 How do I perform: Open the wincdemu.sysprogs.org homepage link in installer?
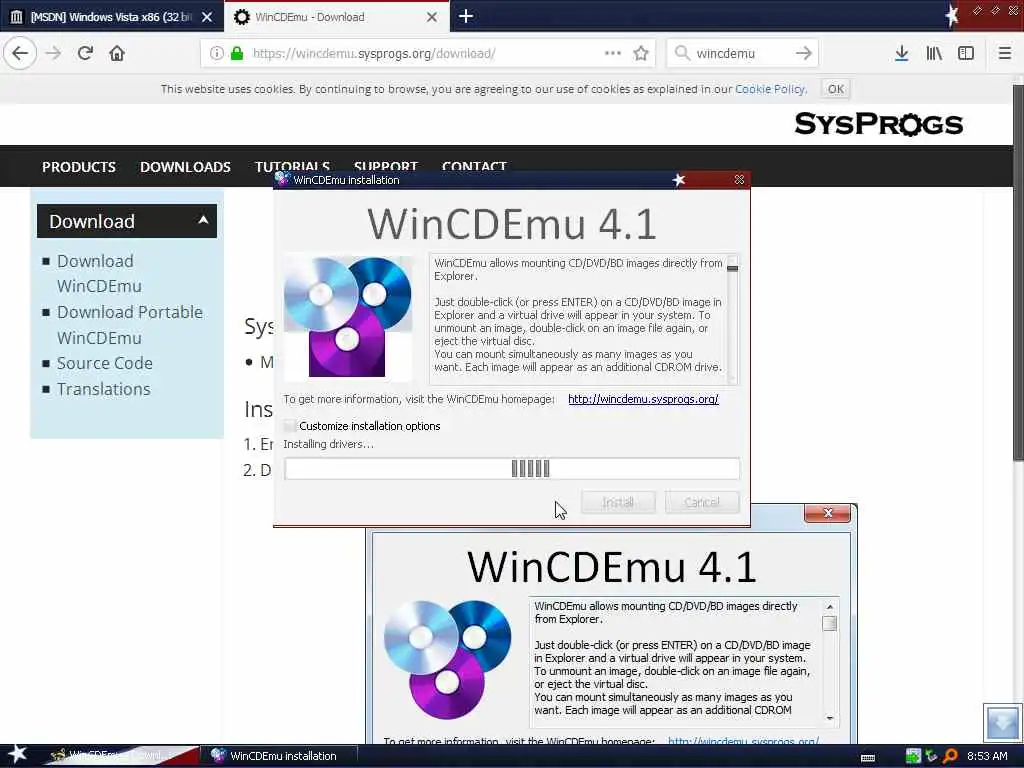[643, 399]
